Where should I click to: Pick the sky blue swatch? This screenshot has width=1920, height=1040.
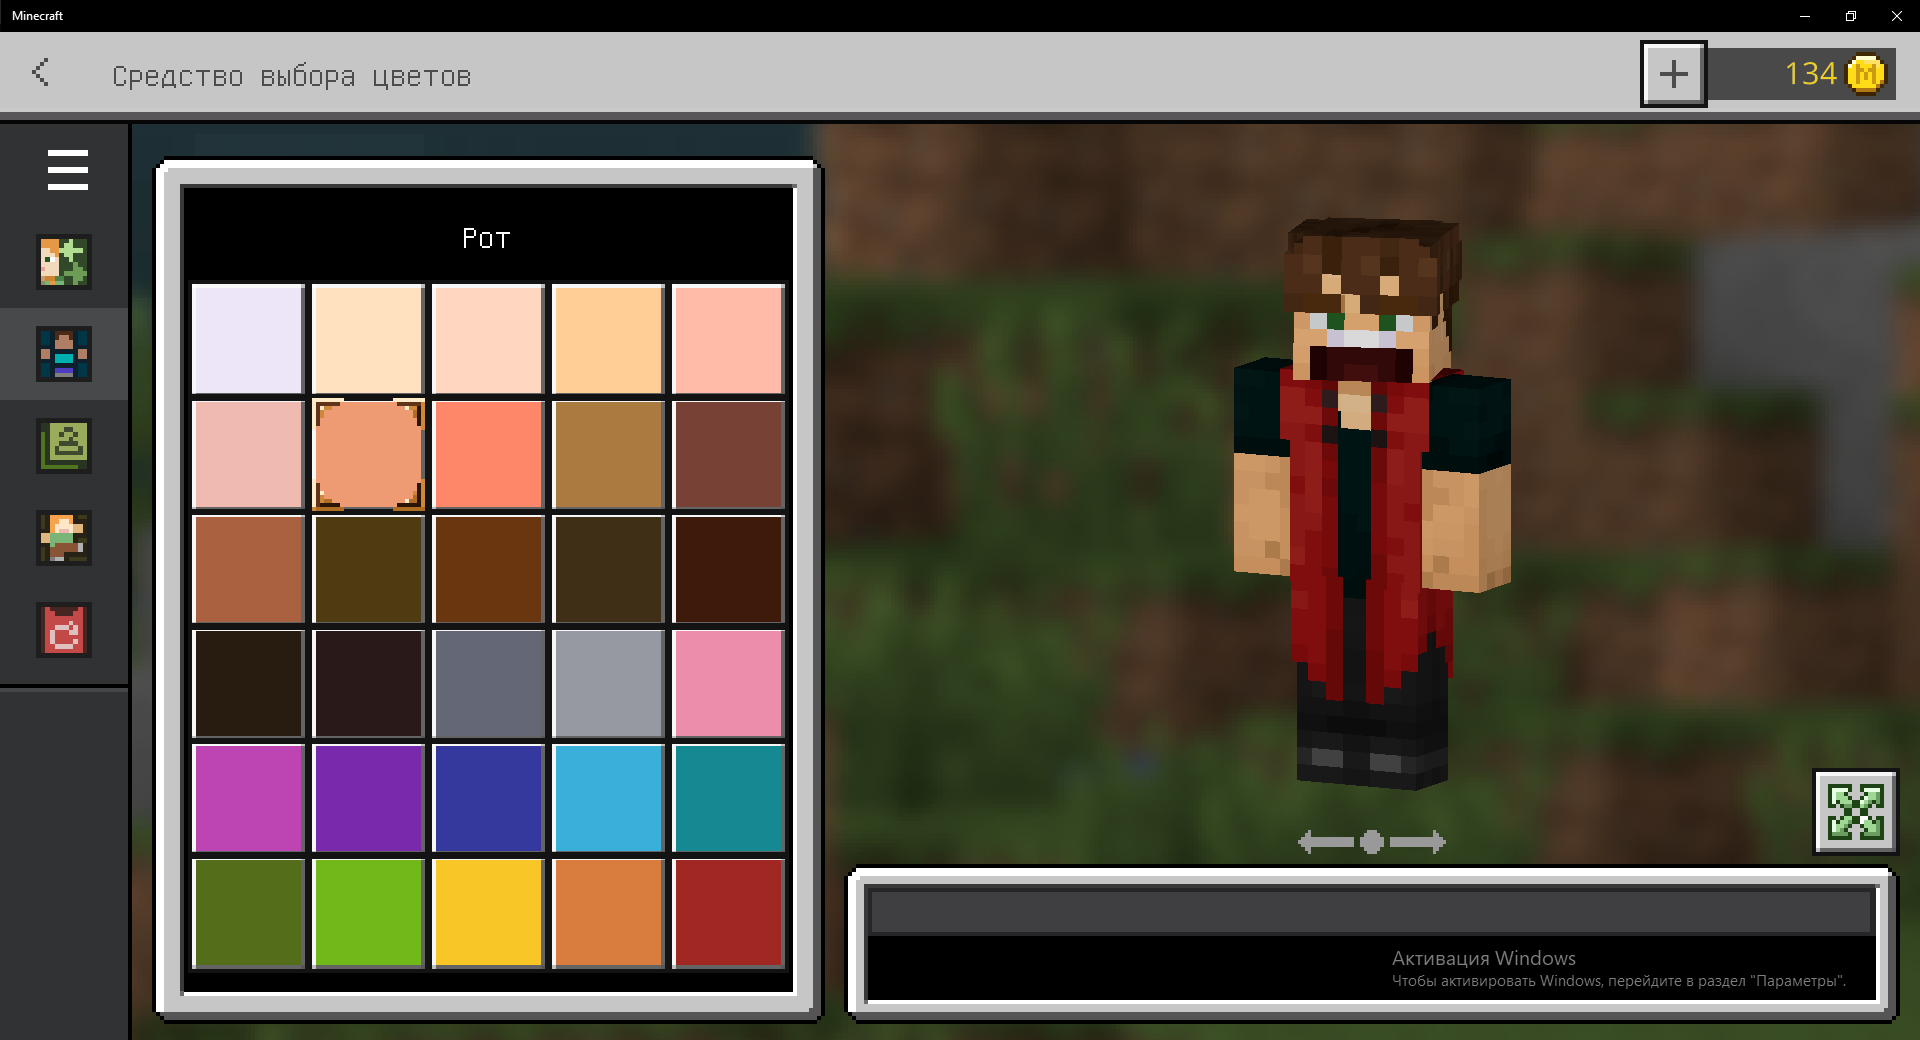pyautogui.click(x=608, y=798)
